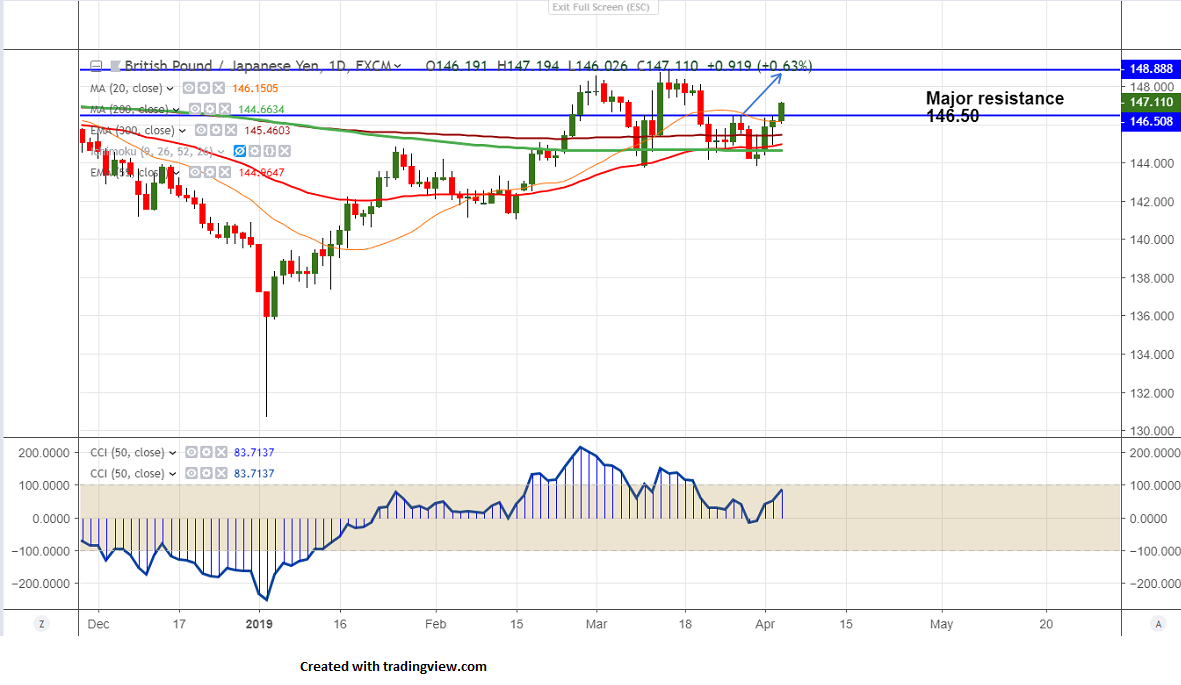The image size is (1181, 685).
Task: Open settings for EMA (55, close)
Action: pos(210,173)
